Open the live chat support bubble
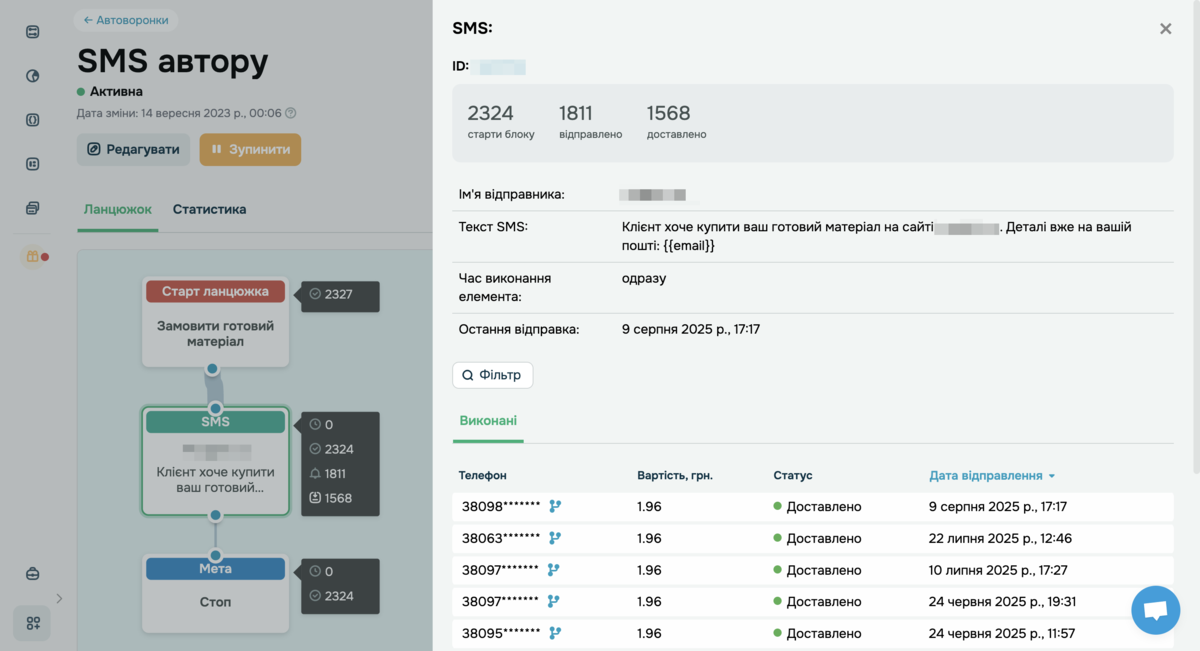This screenshot has height=651, width=1200. coord(1155,610)
